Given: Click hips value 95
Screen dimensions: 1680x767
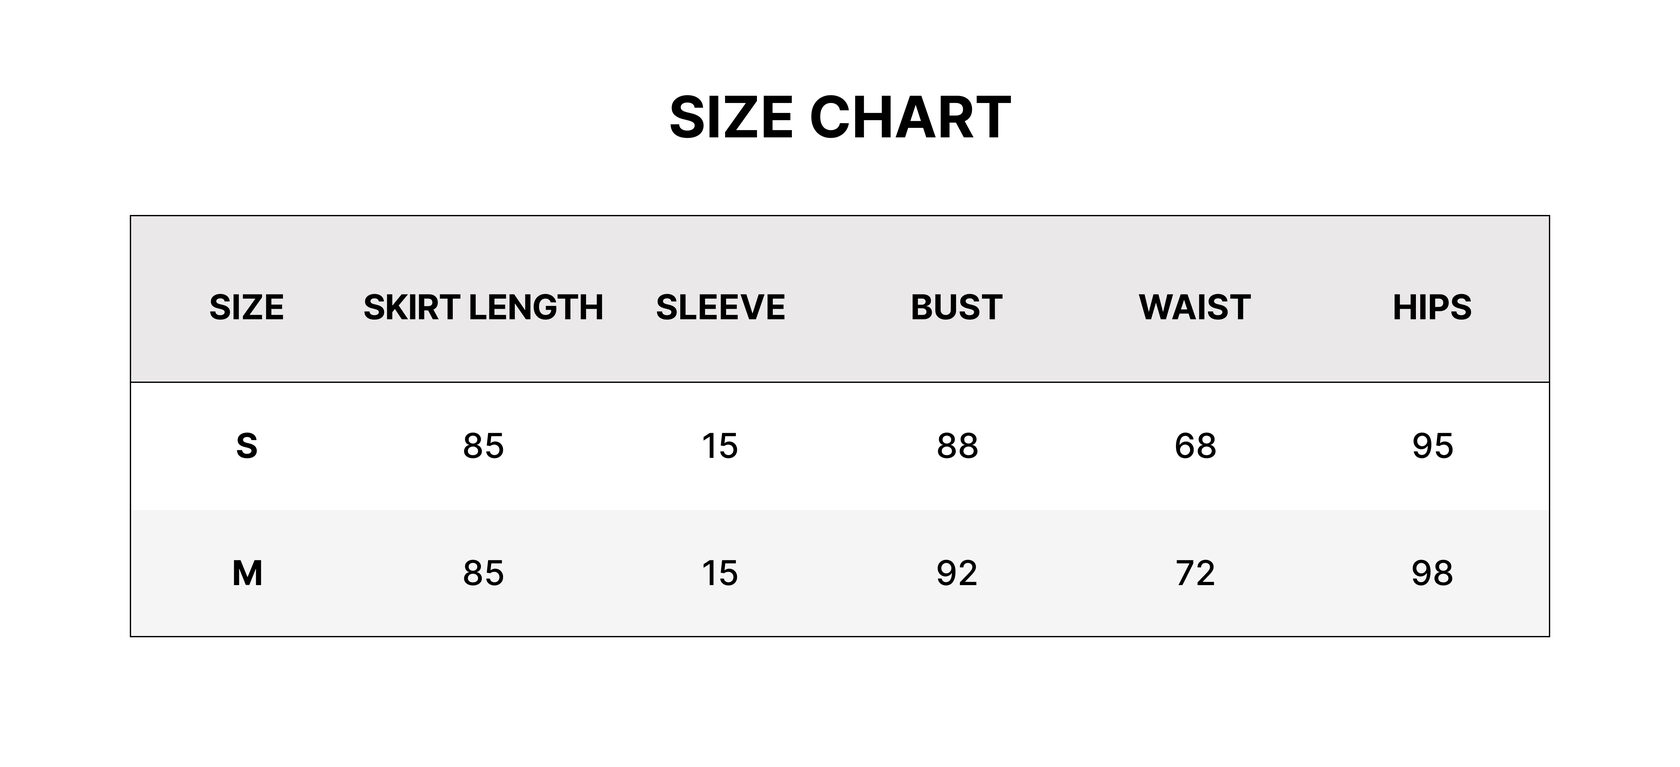Looking at the screenshot, I should [x=1432, y=445].
